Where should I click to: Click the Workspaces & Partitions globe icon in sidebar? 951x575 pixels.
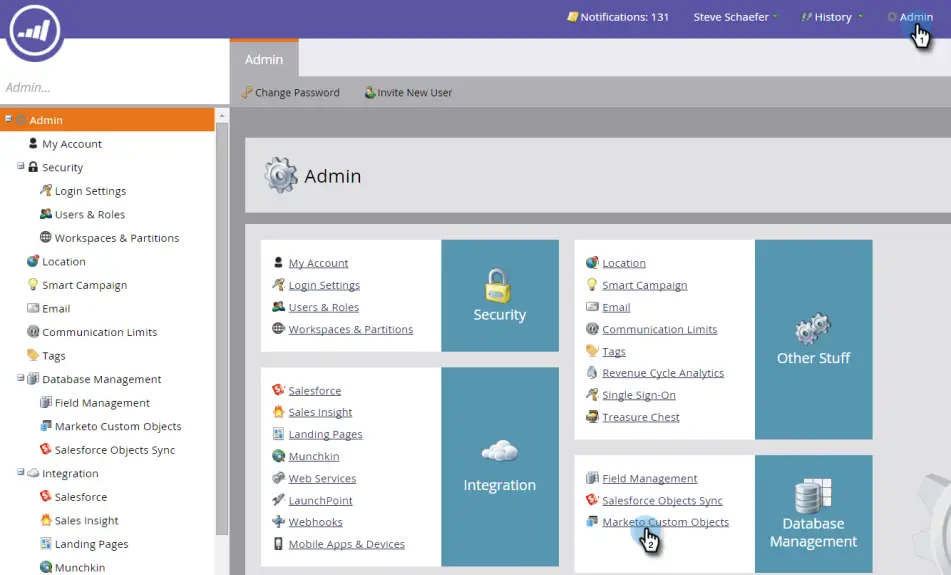[45, 237]
